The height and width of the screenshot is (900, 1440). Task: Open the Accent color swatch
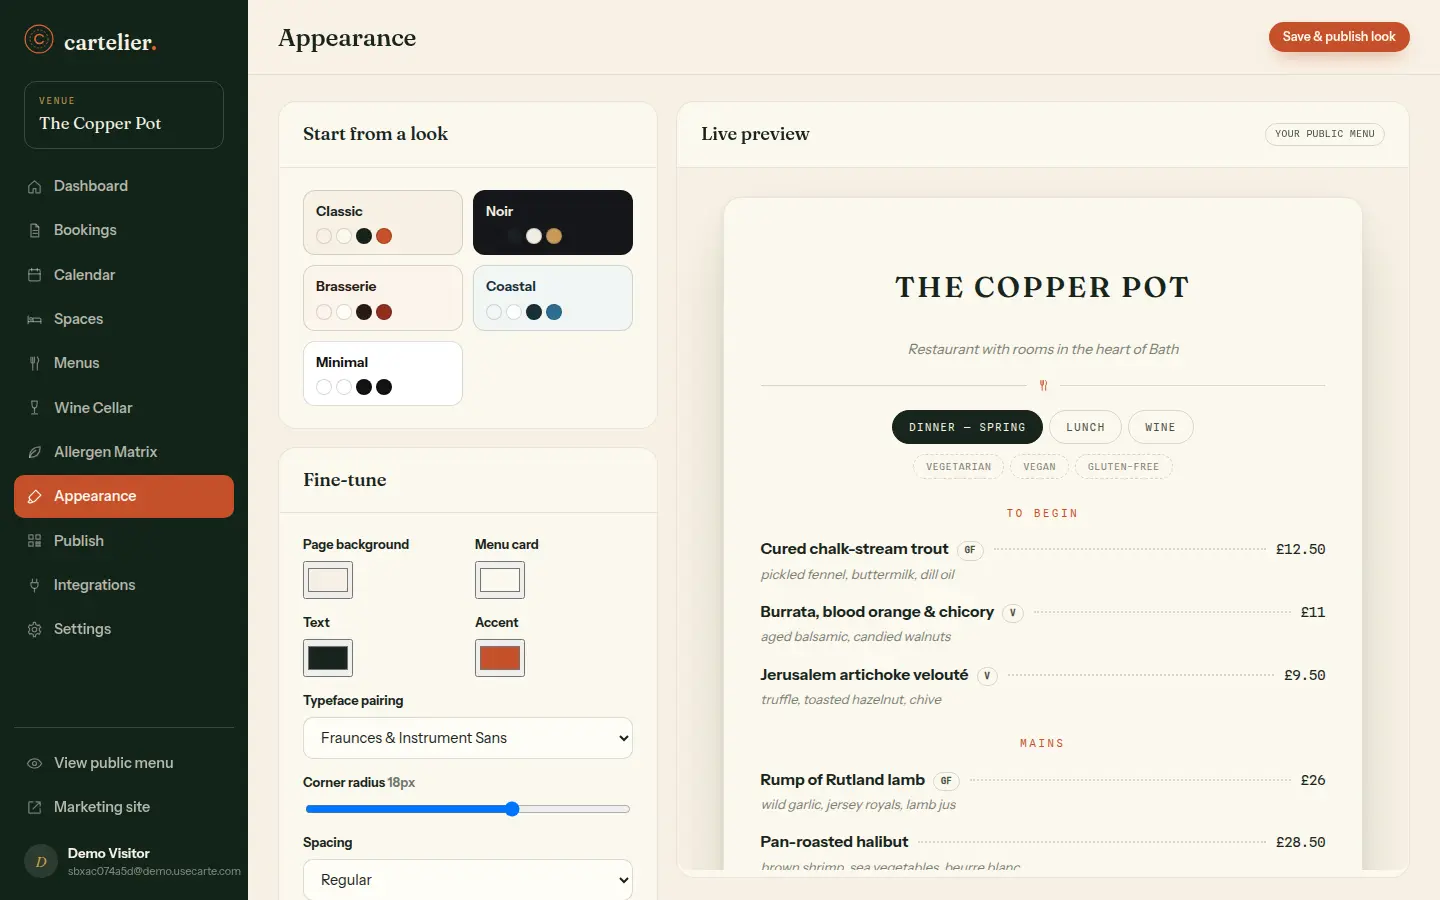(x=500, y=658)
